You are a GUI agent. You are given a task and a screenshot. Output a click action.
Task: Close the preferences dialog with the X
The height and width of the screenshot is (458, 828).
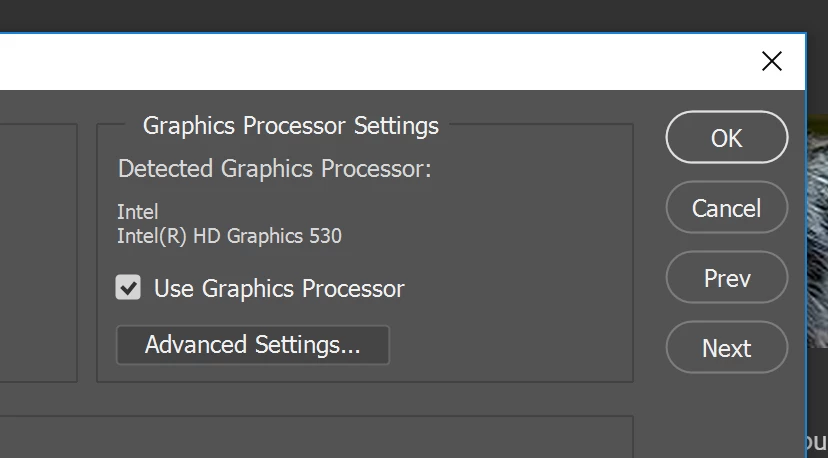771,61
